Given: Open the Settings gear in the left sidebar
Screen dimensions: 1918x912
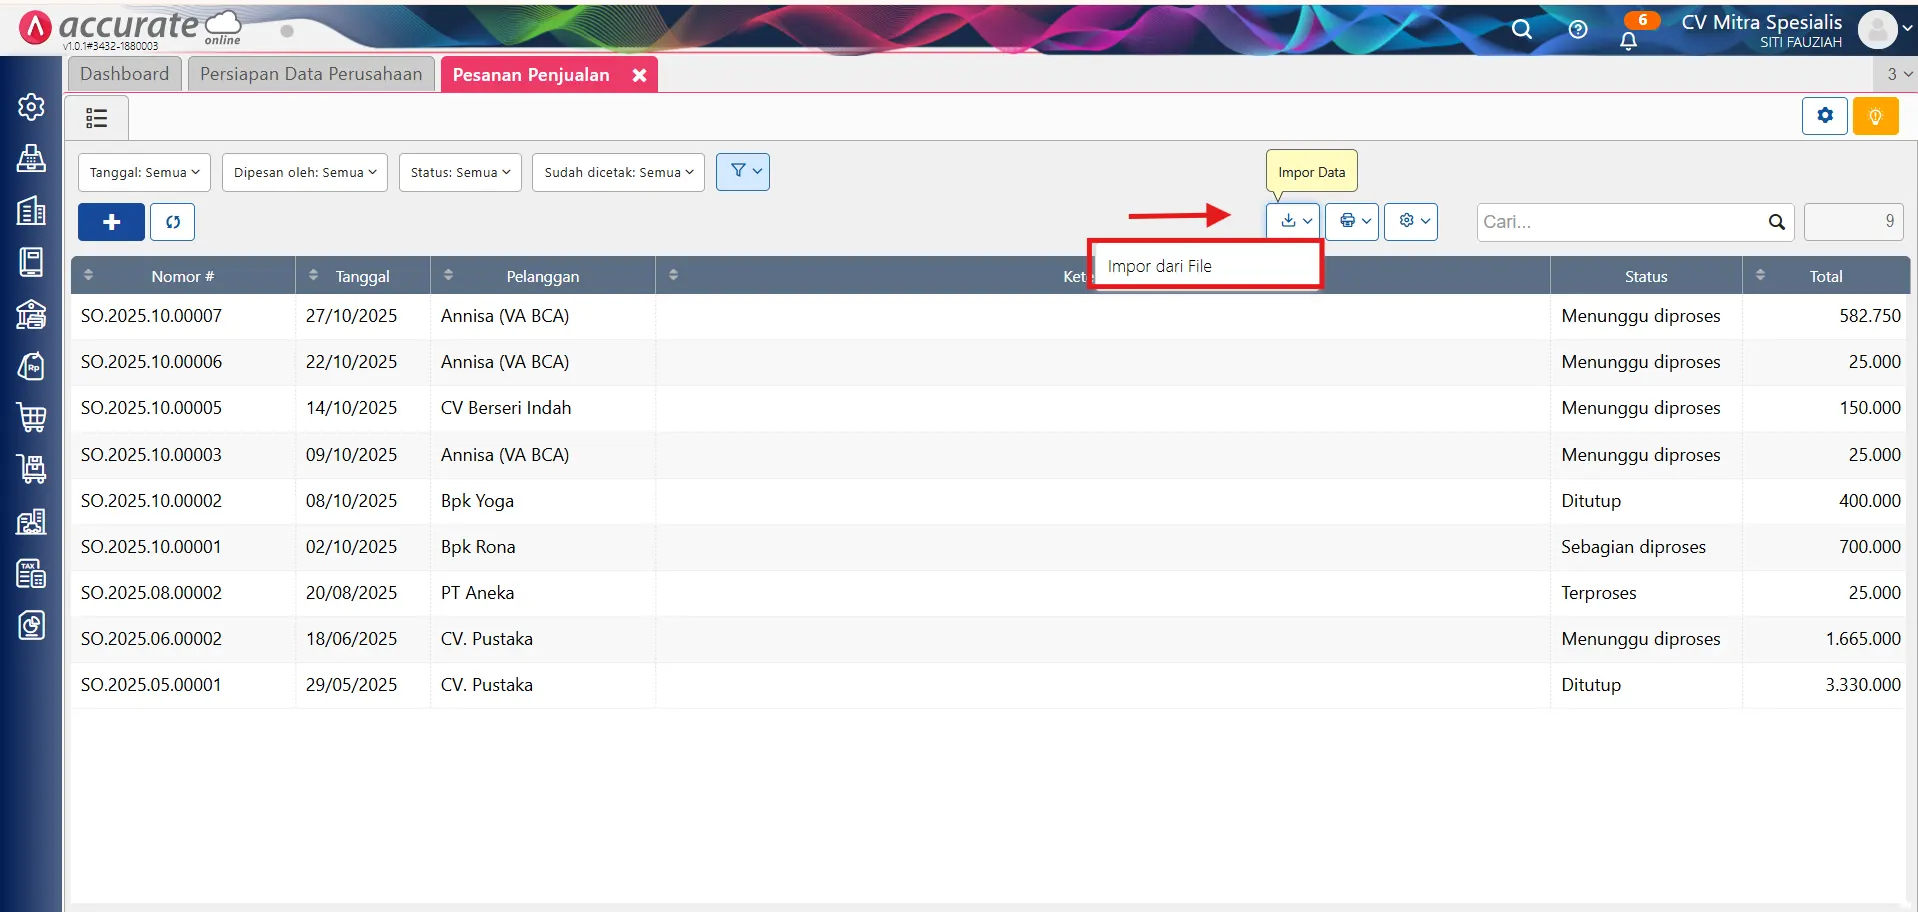Looking at the screenshot, I should click(x=32, y=106).
